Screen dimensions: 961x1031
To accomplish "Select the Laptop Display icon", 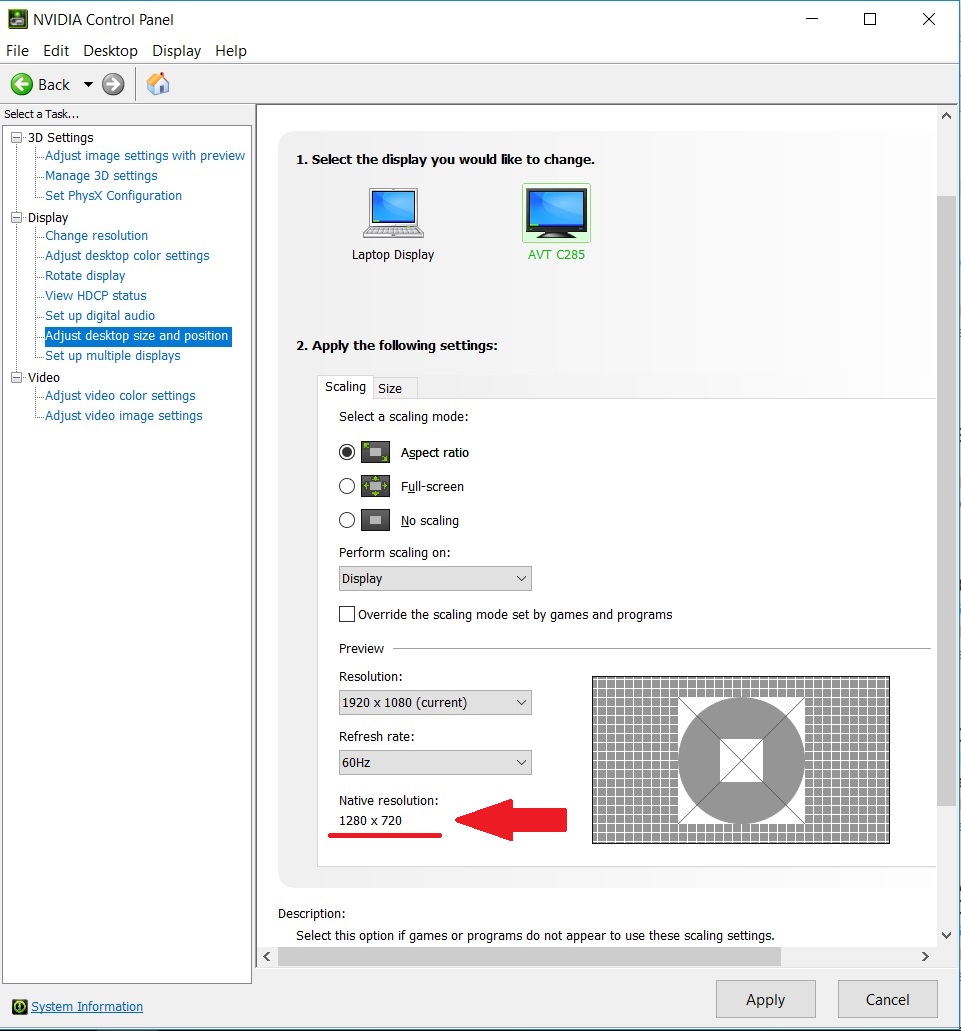I will [x=393, y=212].
